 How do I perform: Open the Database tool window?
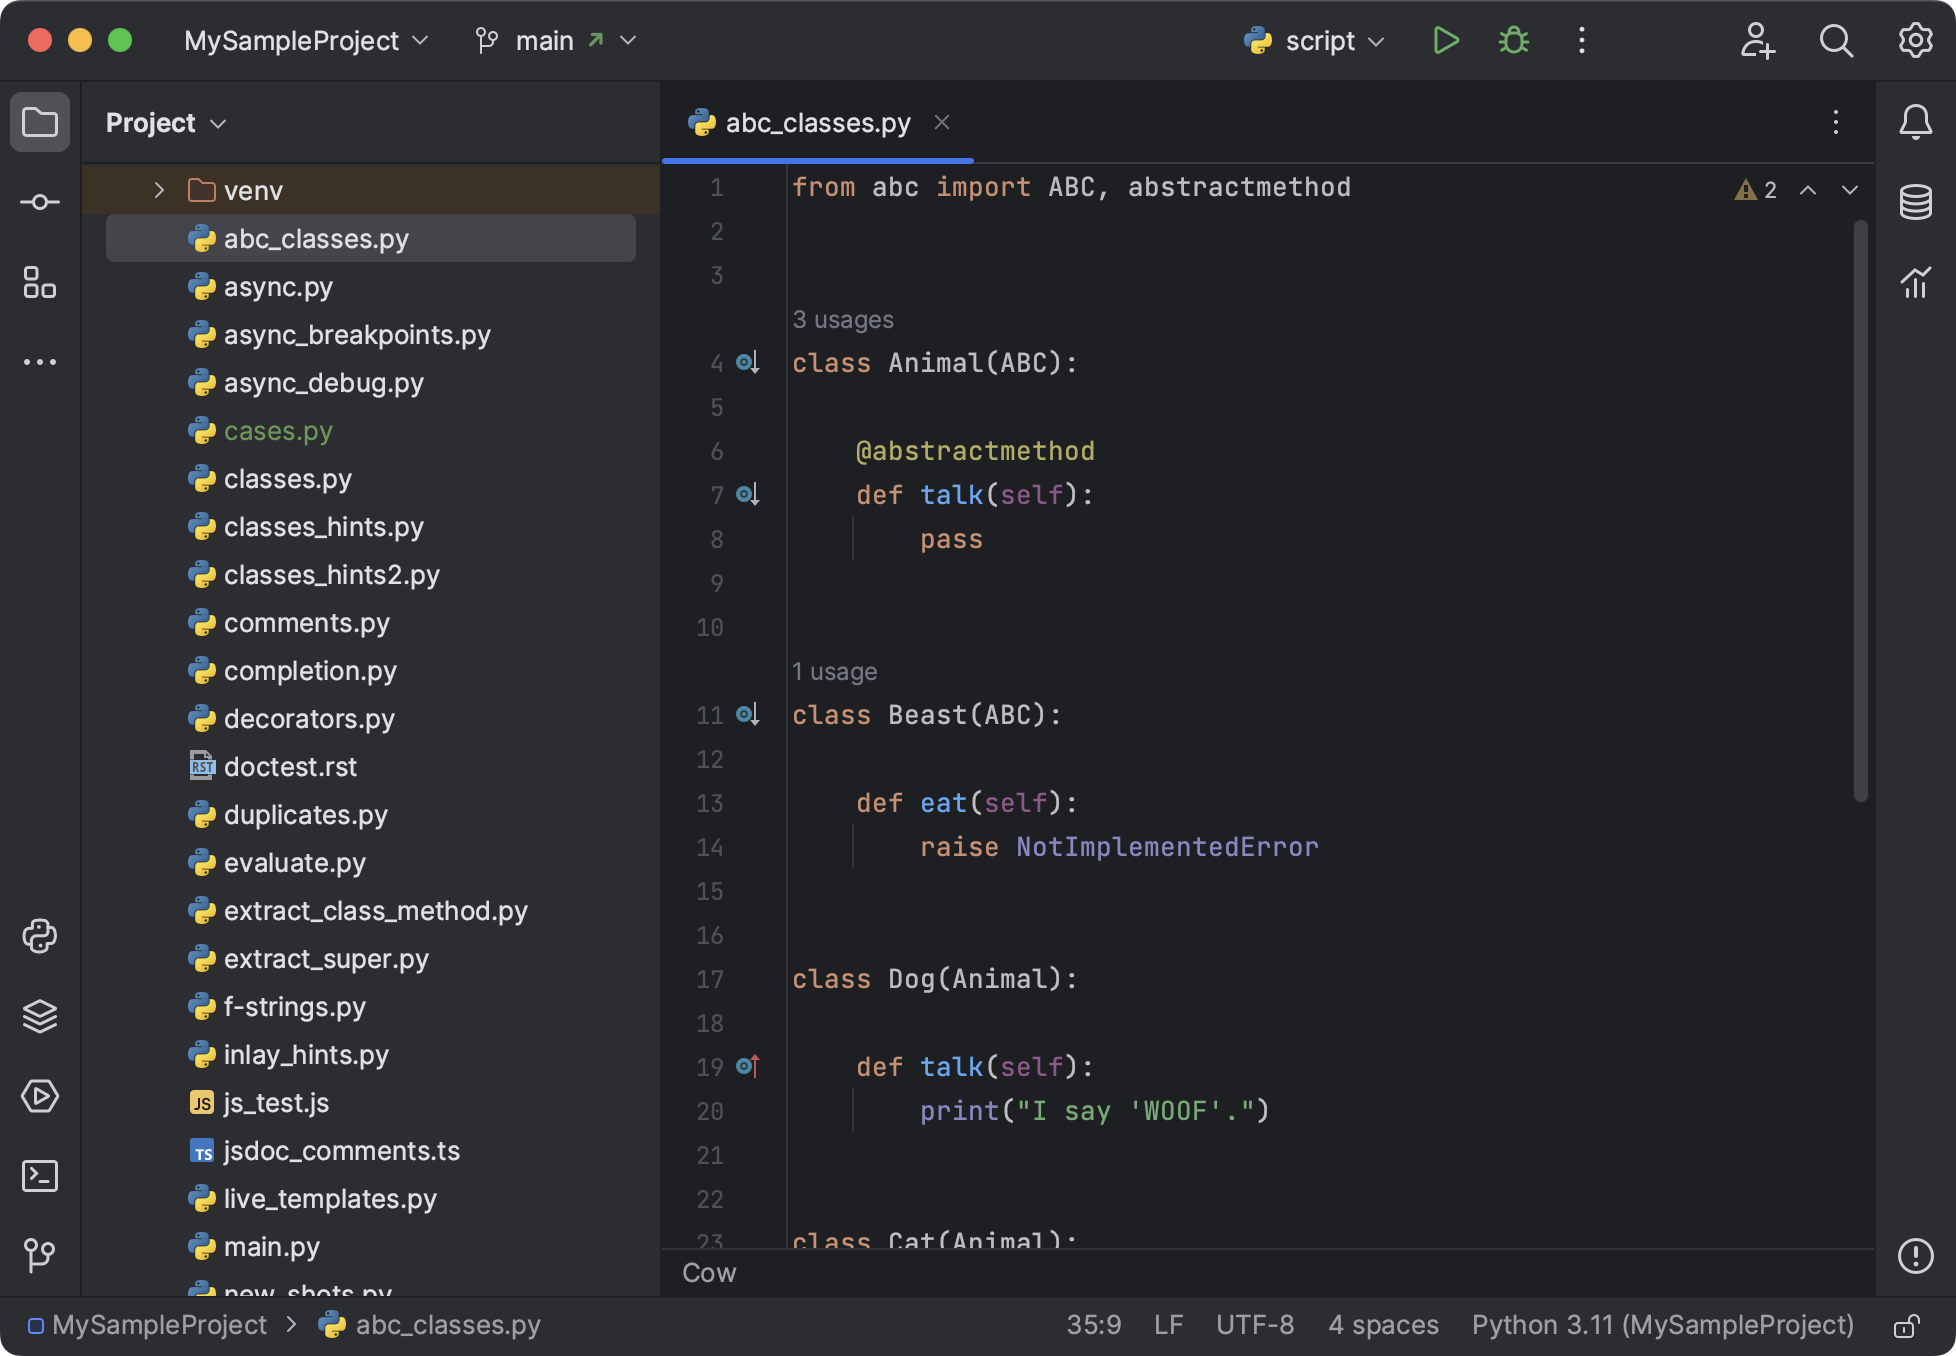pyautogui.click(x=1916, y=201)
